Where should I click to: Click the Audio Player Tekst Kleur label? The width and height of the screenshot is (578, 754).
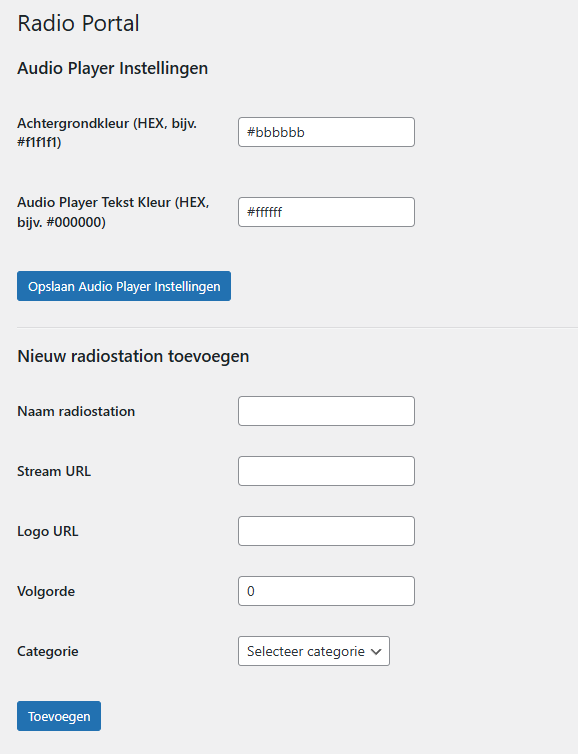pos(113,212)
